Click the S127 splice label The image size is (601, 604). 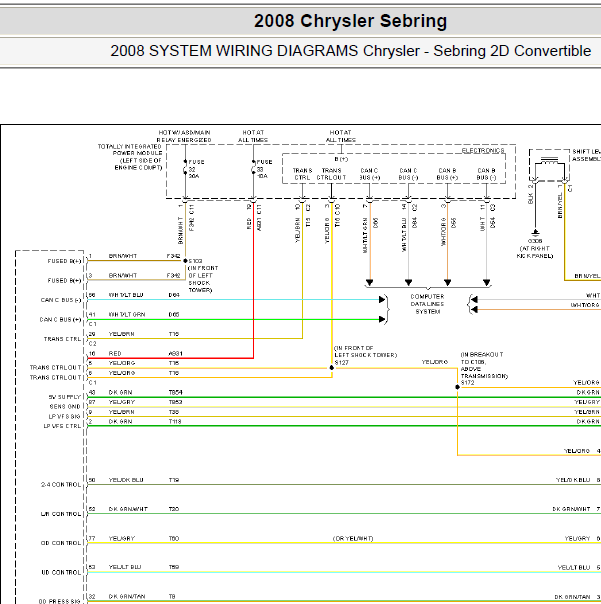click(341, 363)
